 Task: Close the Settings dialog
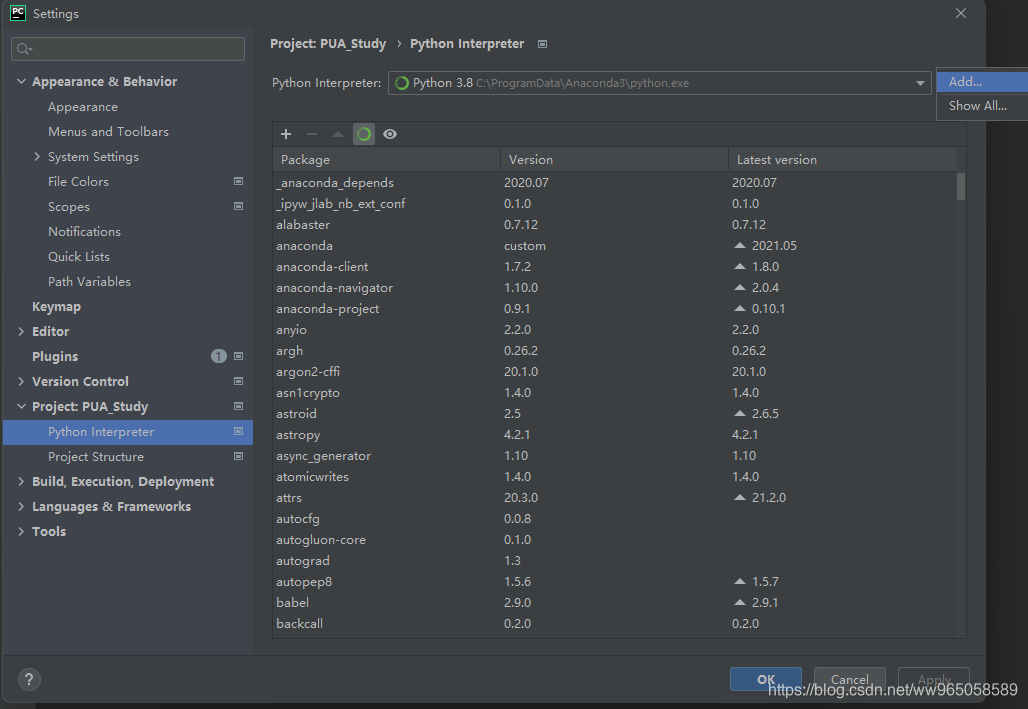[960, 13]
